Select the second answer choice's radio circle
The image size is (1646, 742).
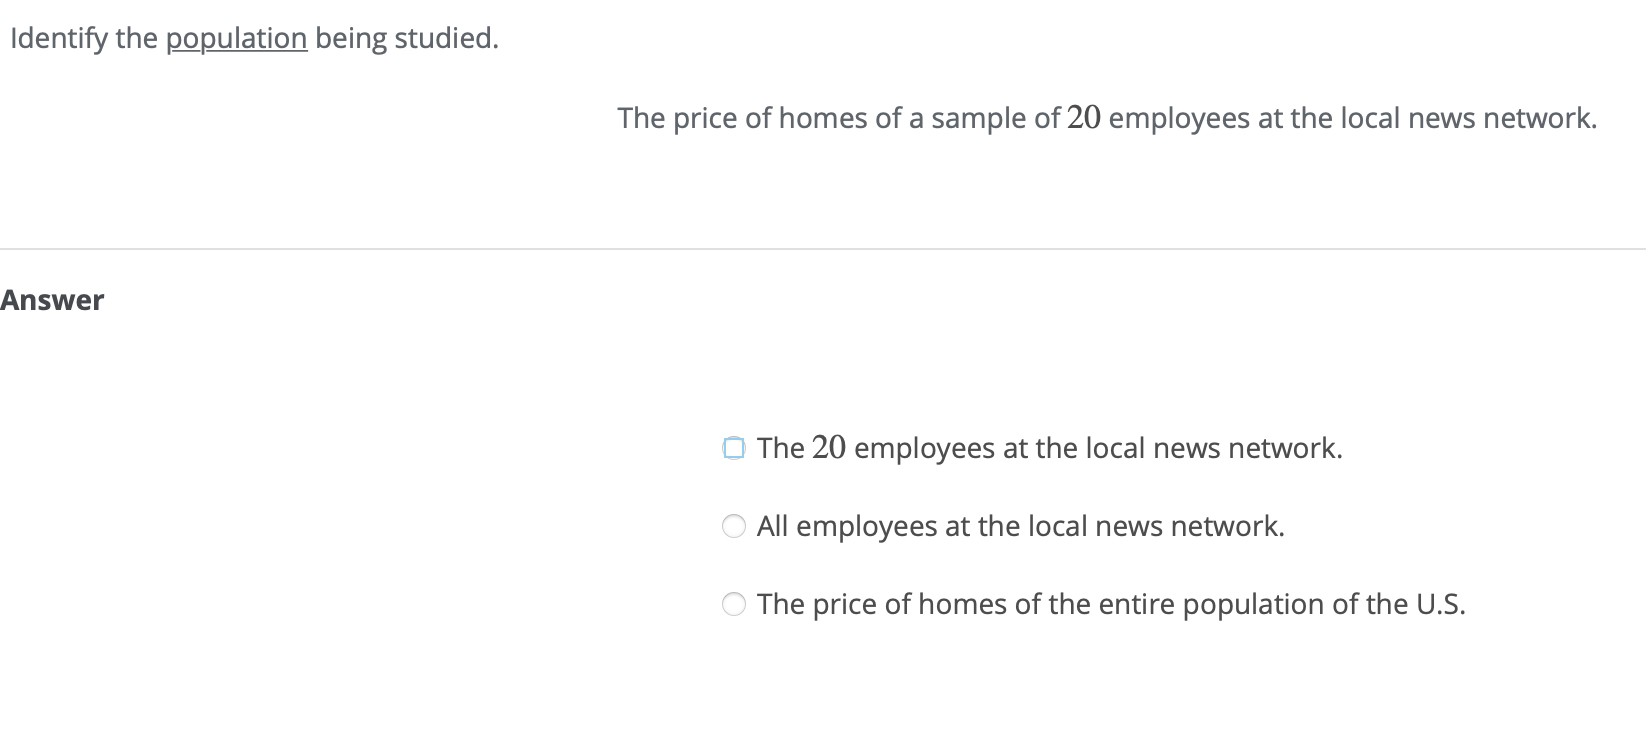coord(733,524)
